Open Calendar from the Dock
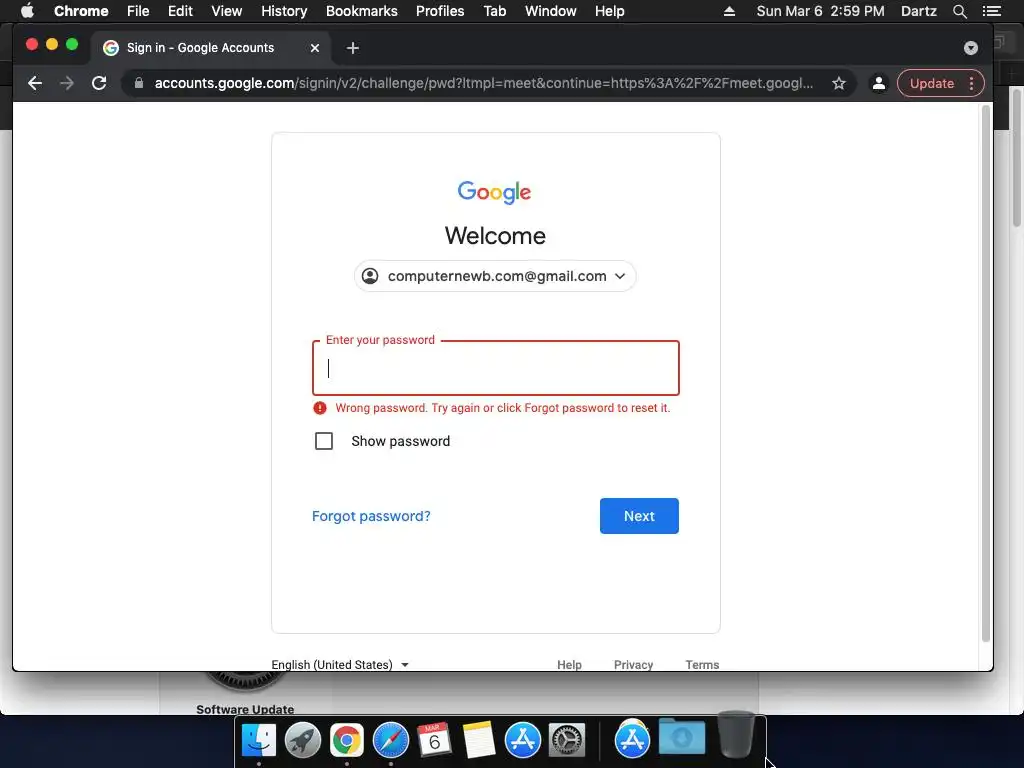The image size is (1024, 768). (434, 740)
